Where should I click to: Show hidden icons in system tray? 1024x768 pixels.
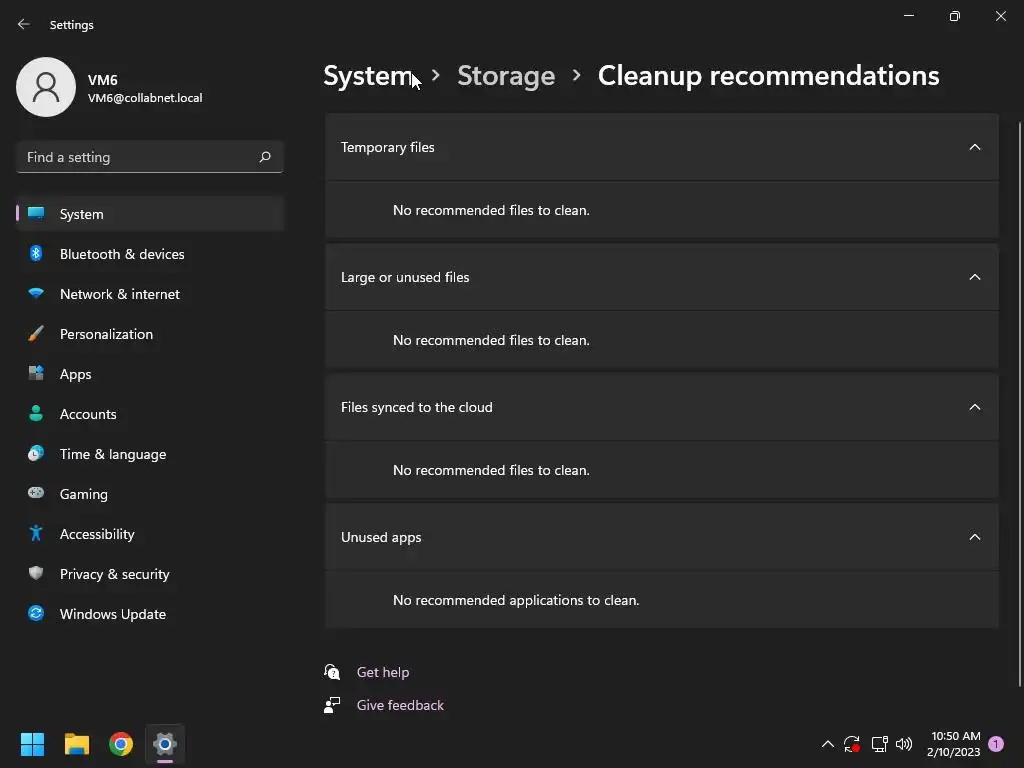[x=827, y=744]
